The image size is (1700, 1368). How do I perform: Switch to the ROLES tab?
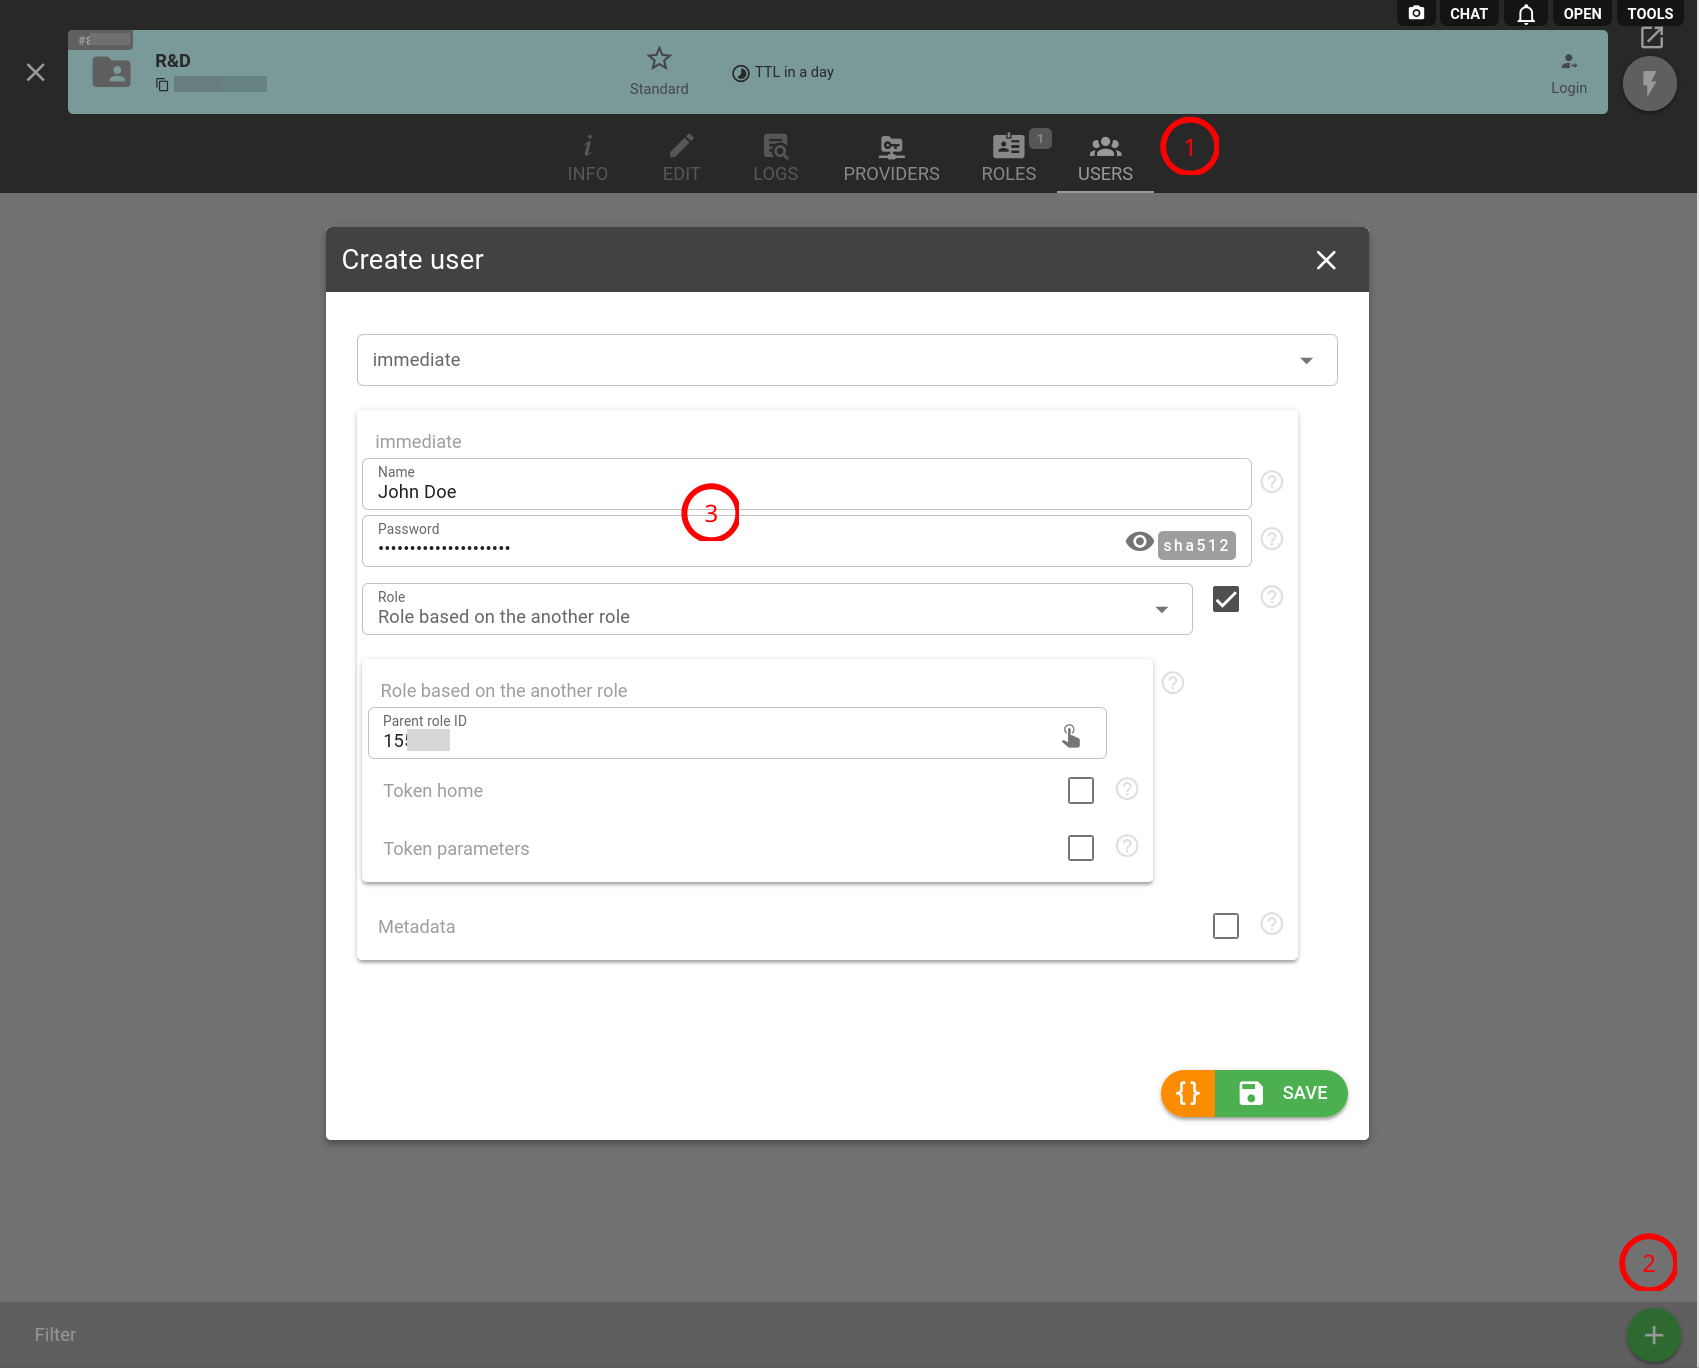click(1008, 158)
